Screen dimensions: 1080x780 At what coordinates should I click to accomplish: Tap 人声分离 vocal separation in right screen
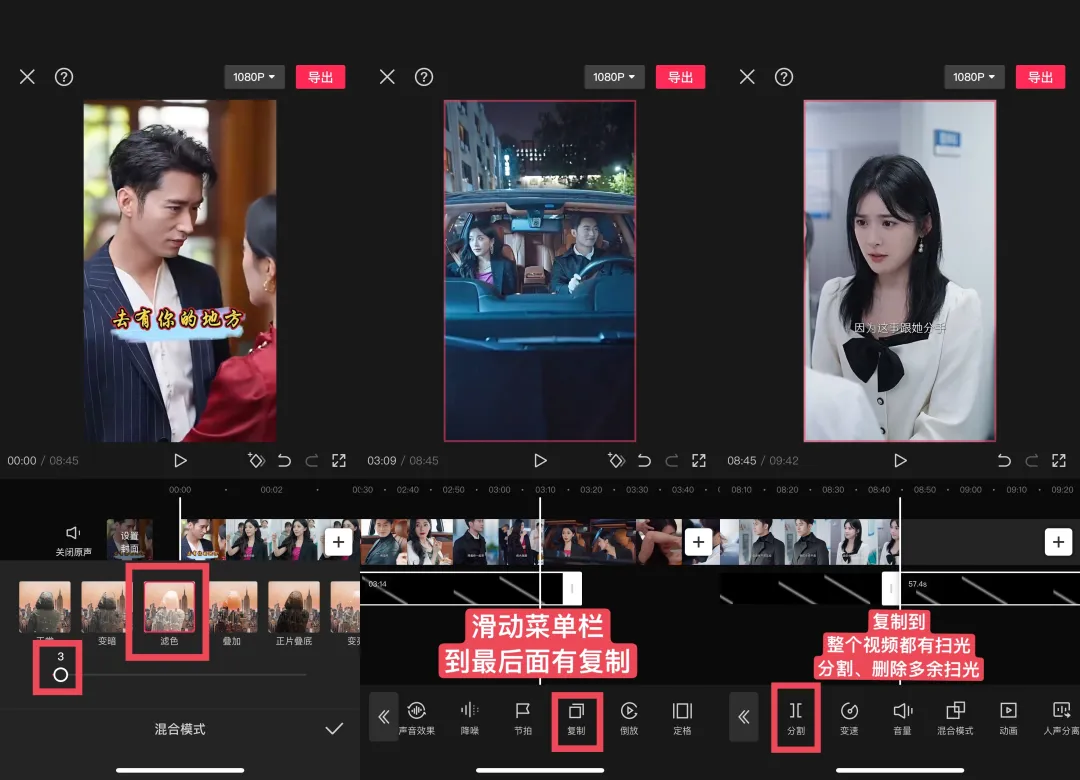pos(1061,718)
